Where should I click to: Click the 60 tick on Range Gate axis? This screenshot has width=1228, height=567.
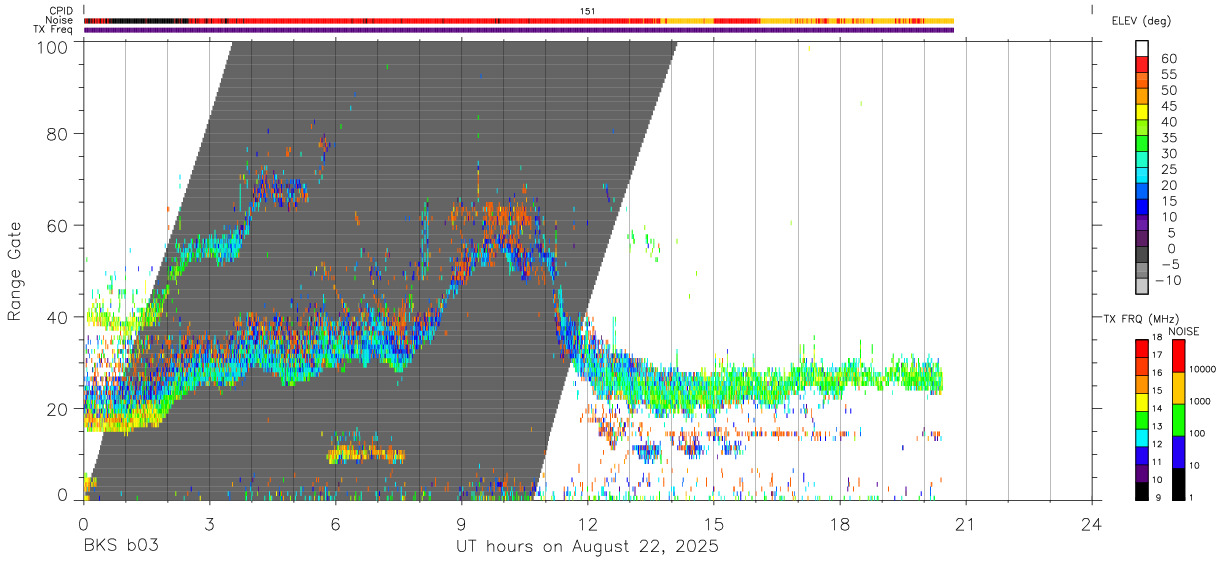(58, 225)
